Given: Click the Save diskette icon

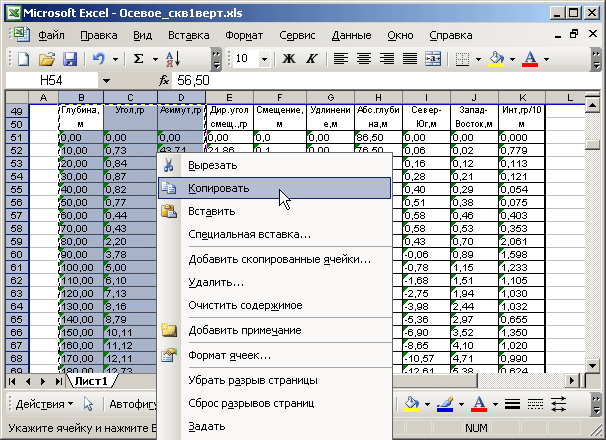Looking at the screenshot, I should tap(69, 60).
